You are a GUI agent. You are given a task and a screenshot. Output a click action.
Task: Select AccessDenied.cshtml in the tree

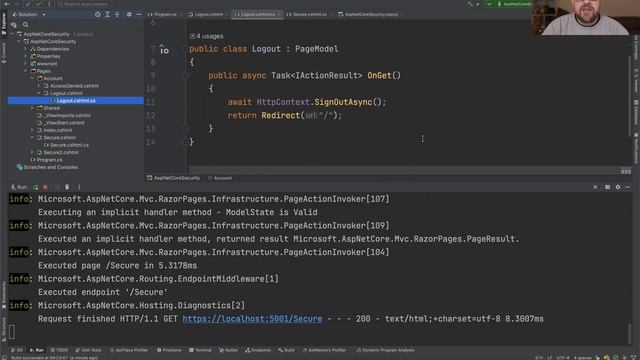click(74, 86)
